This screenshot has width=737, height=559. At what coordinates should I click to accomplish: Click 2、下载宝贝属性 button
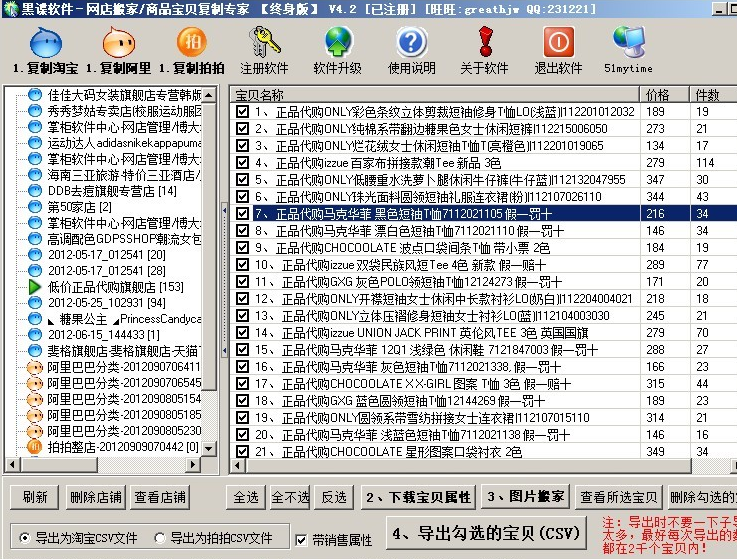point(418,497)
